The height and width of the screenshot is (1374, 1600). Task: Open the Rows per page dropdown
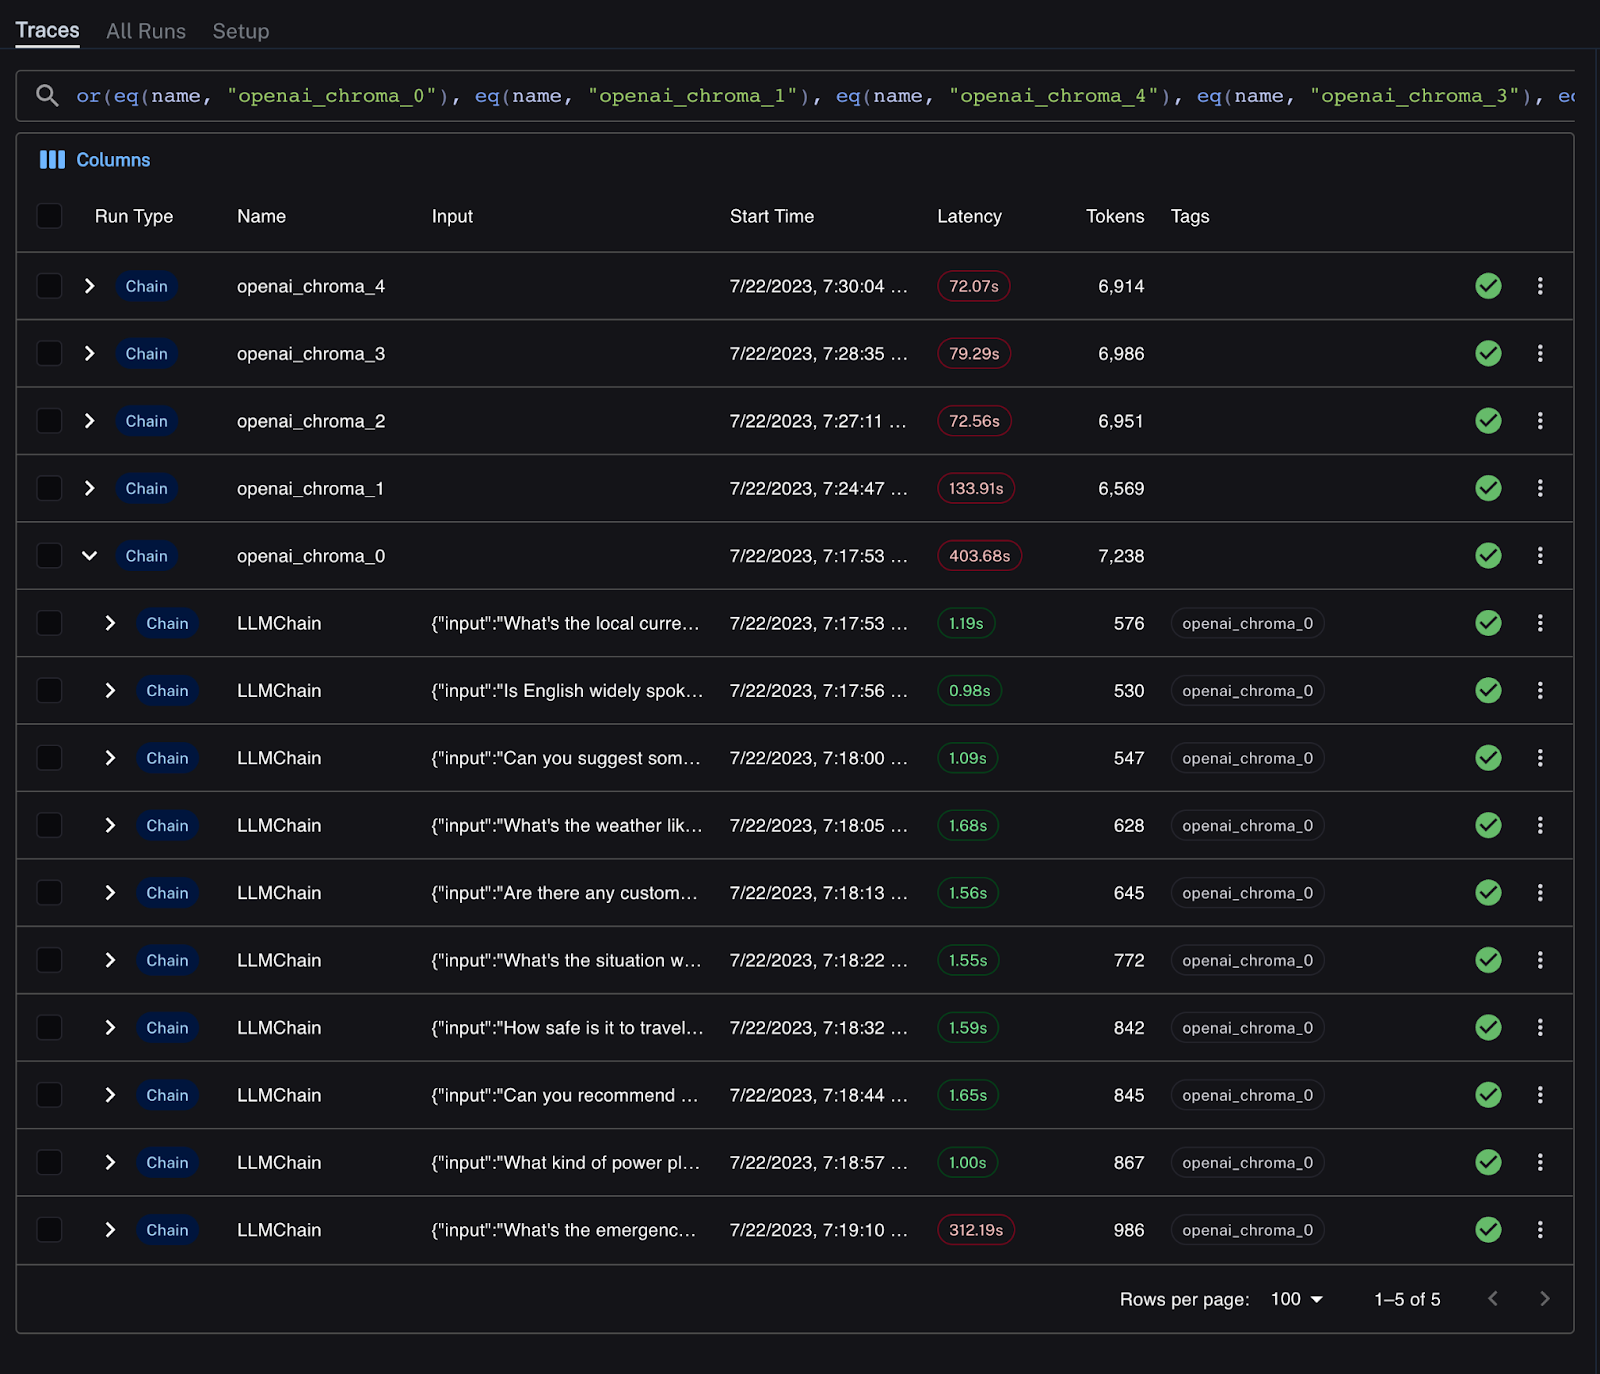1296,1299
